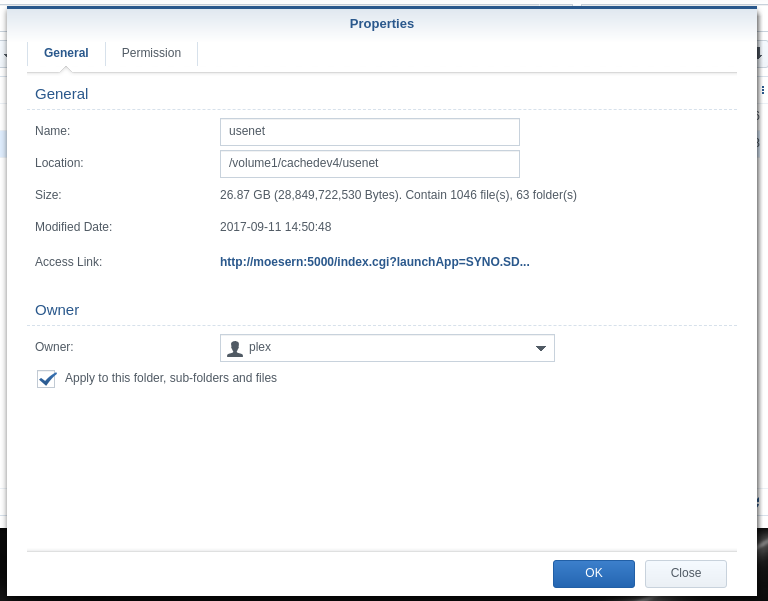Click the modified date 2017-09-11 14:50:48

point(276,227)
